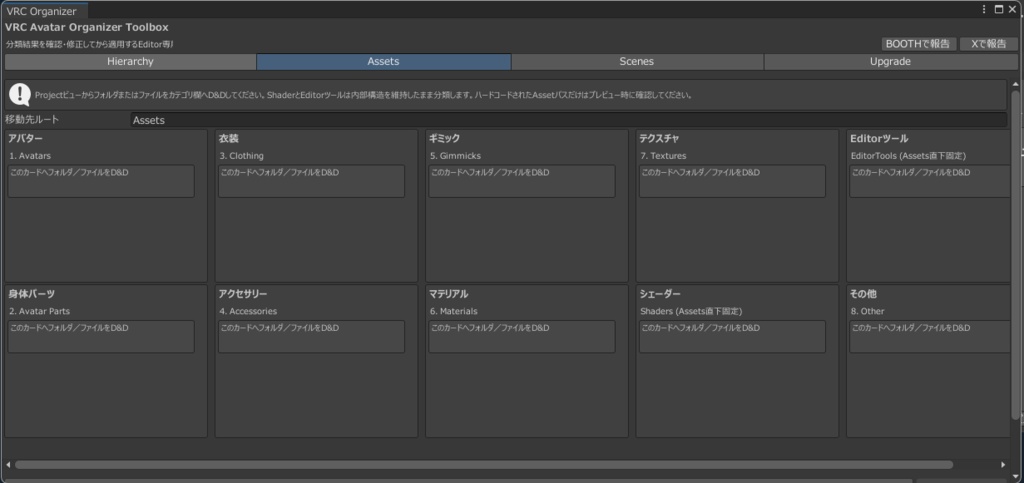The image size is (1024, 483).
Task: Click the drop area under EditorTools
Action: tap(930, 181)
